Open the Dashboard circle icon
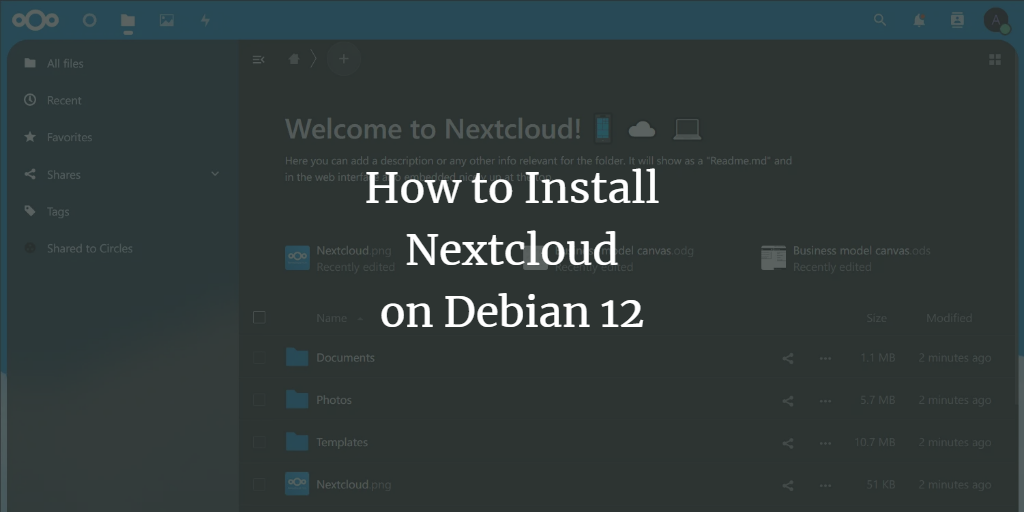1024x512 pixels. click(89, 20)
